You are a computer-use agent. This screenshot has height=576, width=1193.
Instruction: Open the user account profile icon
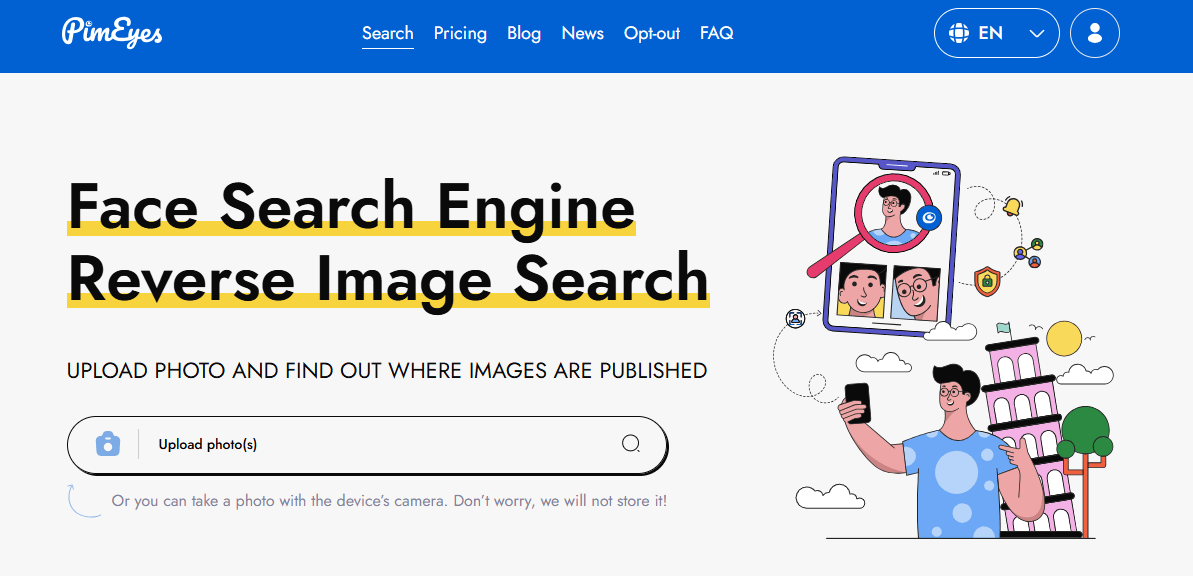(x=1094, y=34)
